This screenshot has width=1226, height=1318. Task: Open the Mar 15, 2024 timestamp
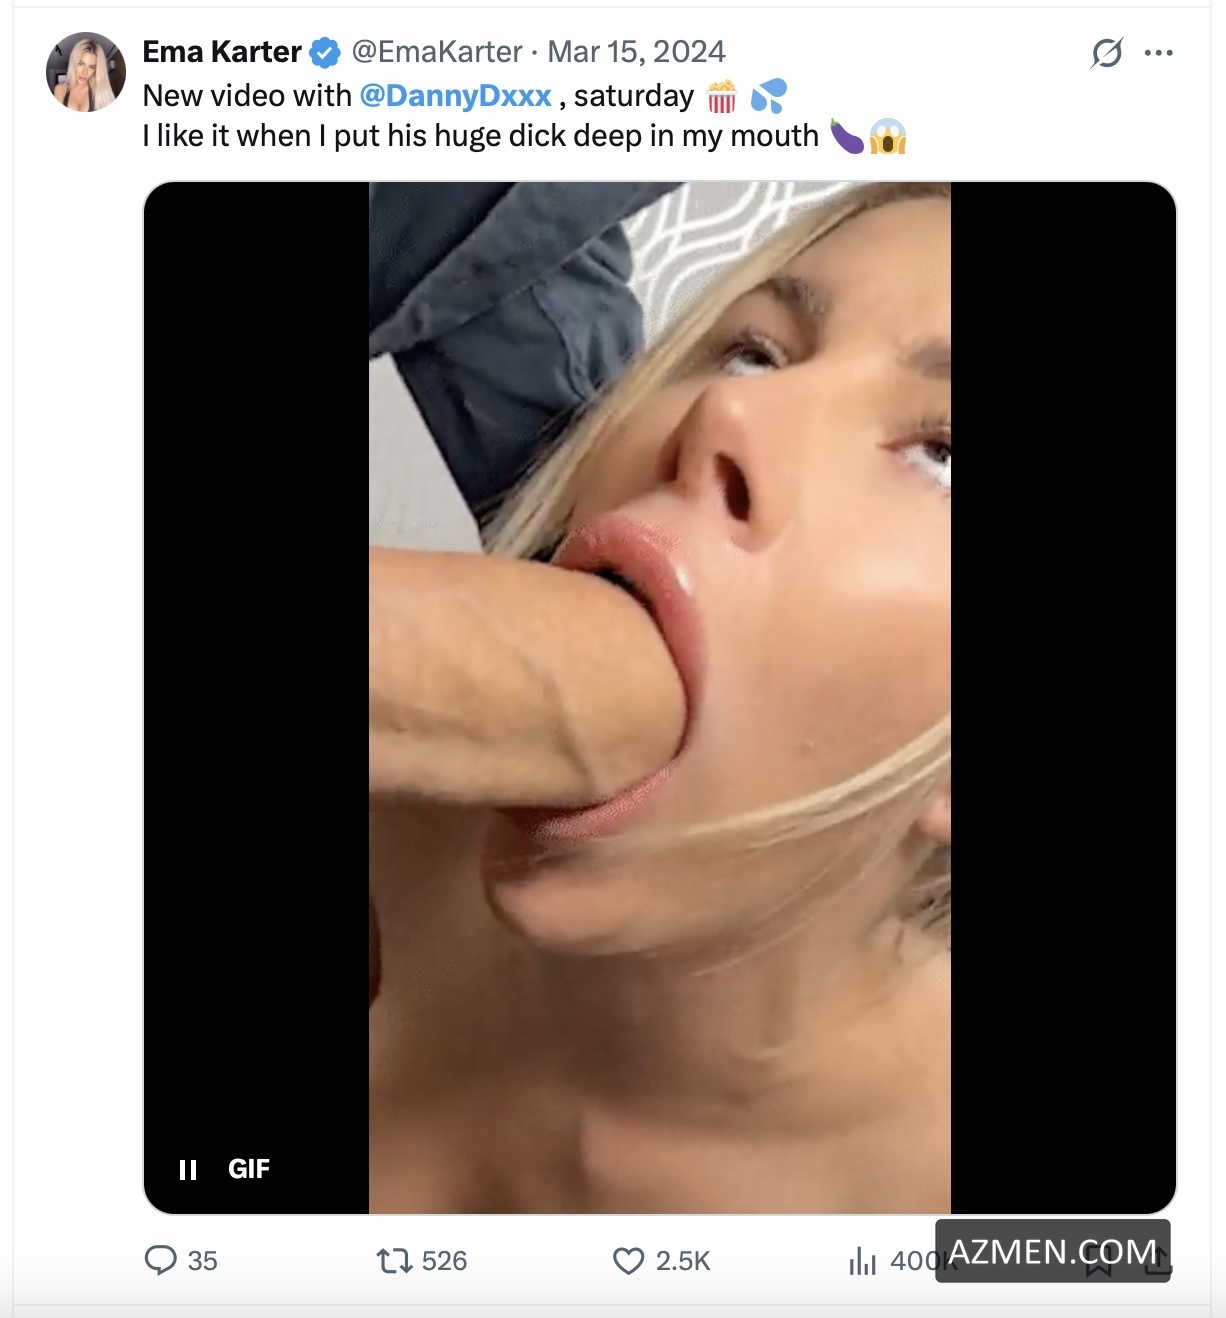(x=636, y=52)
